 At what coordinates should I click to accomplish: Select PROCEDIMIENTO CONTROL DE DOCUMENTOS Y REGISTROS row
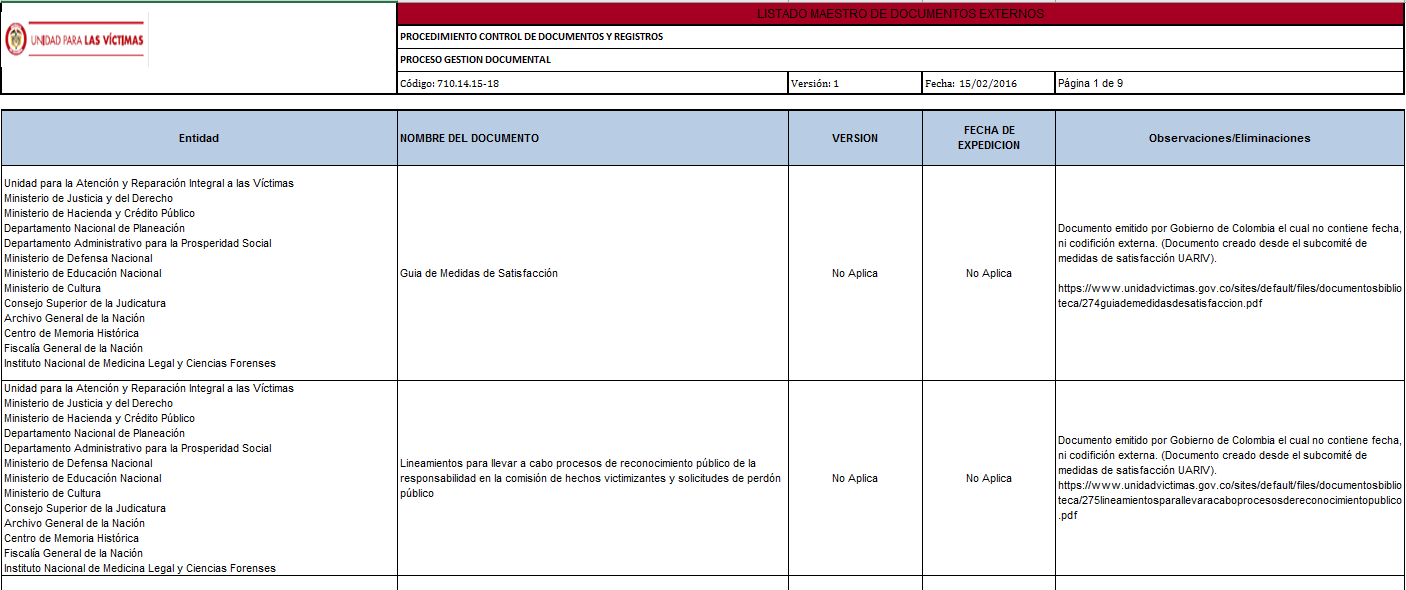click(x=901, y=37)
